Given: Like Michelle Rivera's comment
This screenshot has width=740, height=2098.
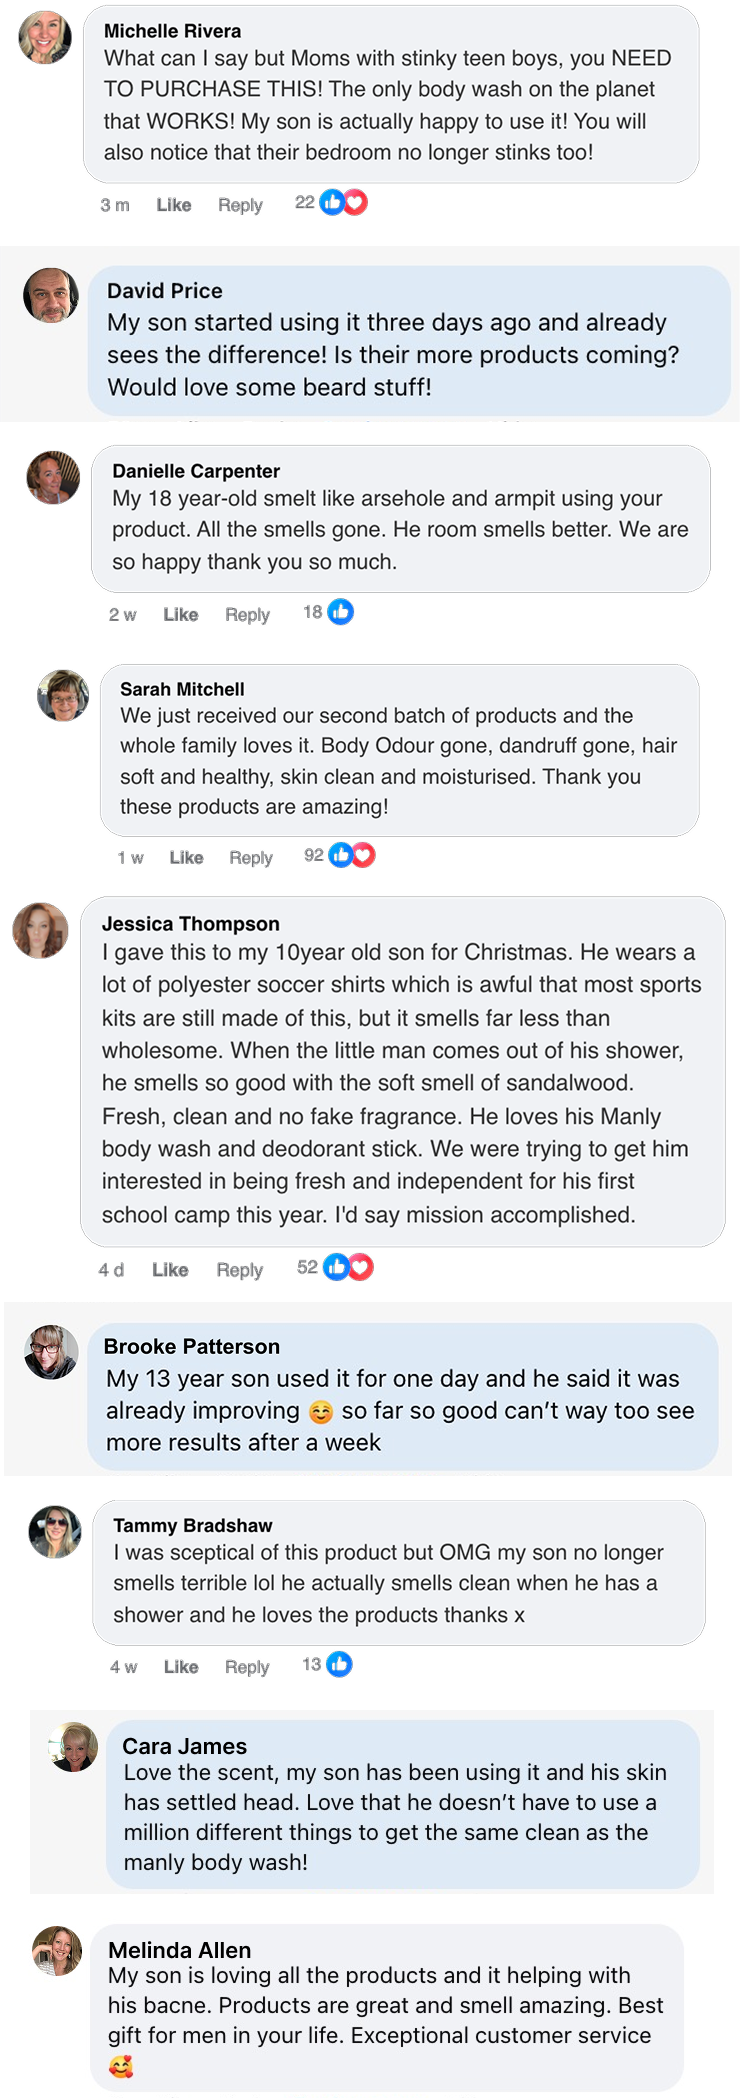Looking at the screenshot, I should click(x=174, y=205).
